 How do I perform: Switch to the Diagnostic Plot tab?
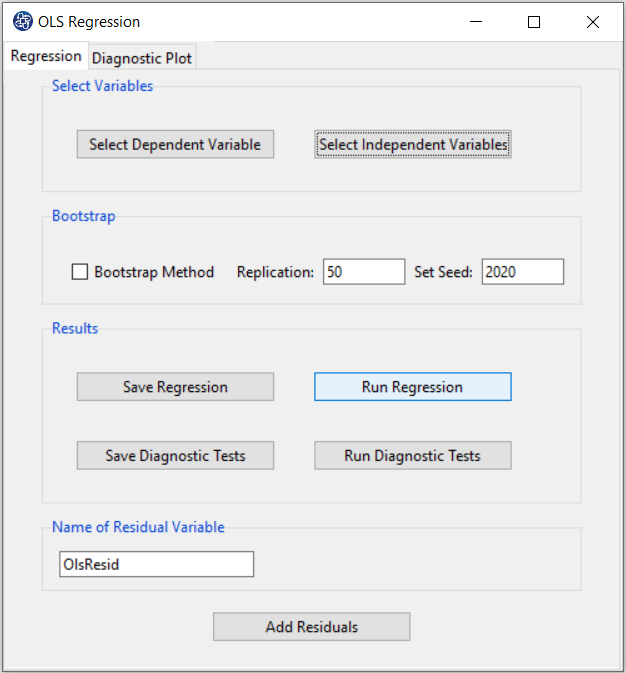(142, 58)
